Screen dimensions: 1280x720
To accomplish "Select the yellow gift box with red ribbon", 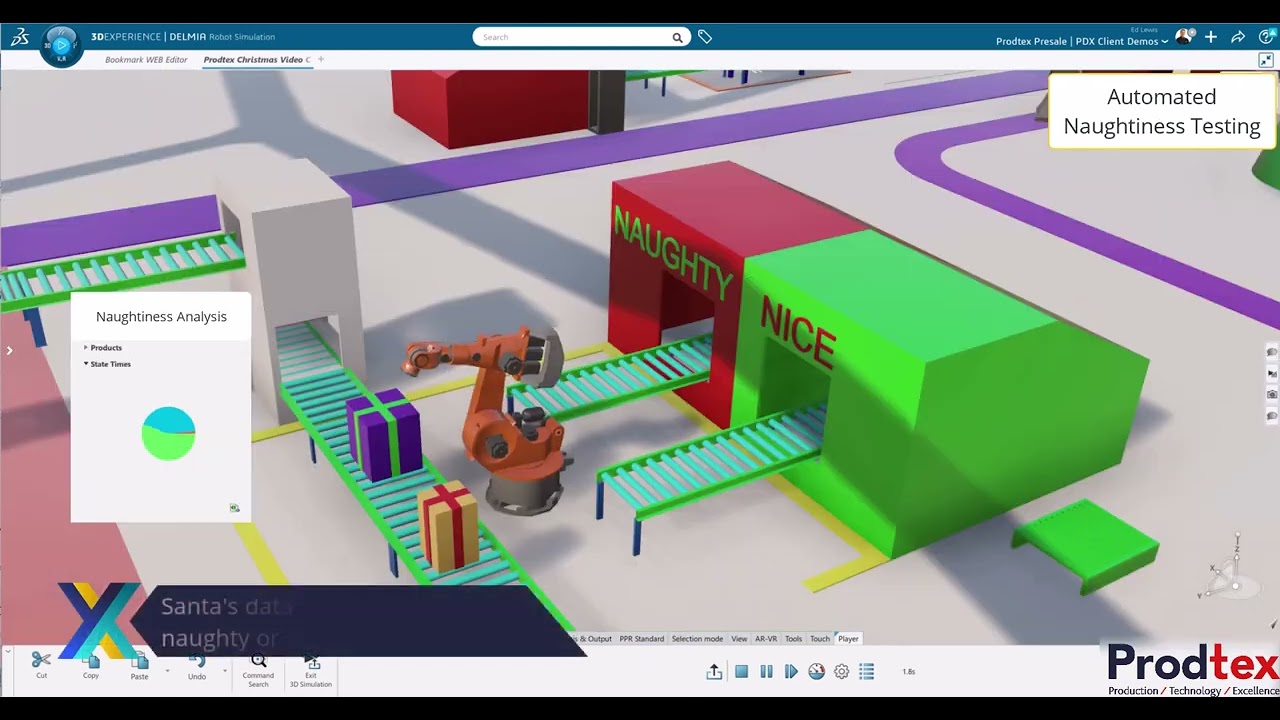I will [x=448, y=526].
